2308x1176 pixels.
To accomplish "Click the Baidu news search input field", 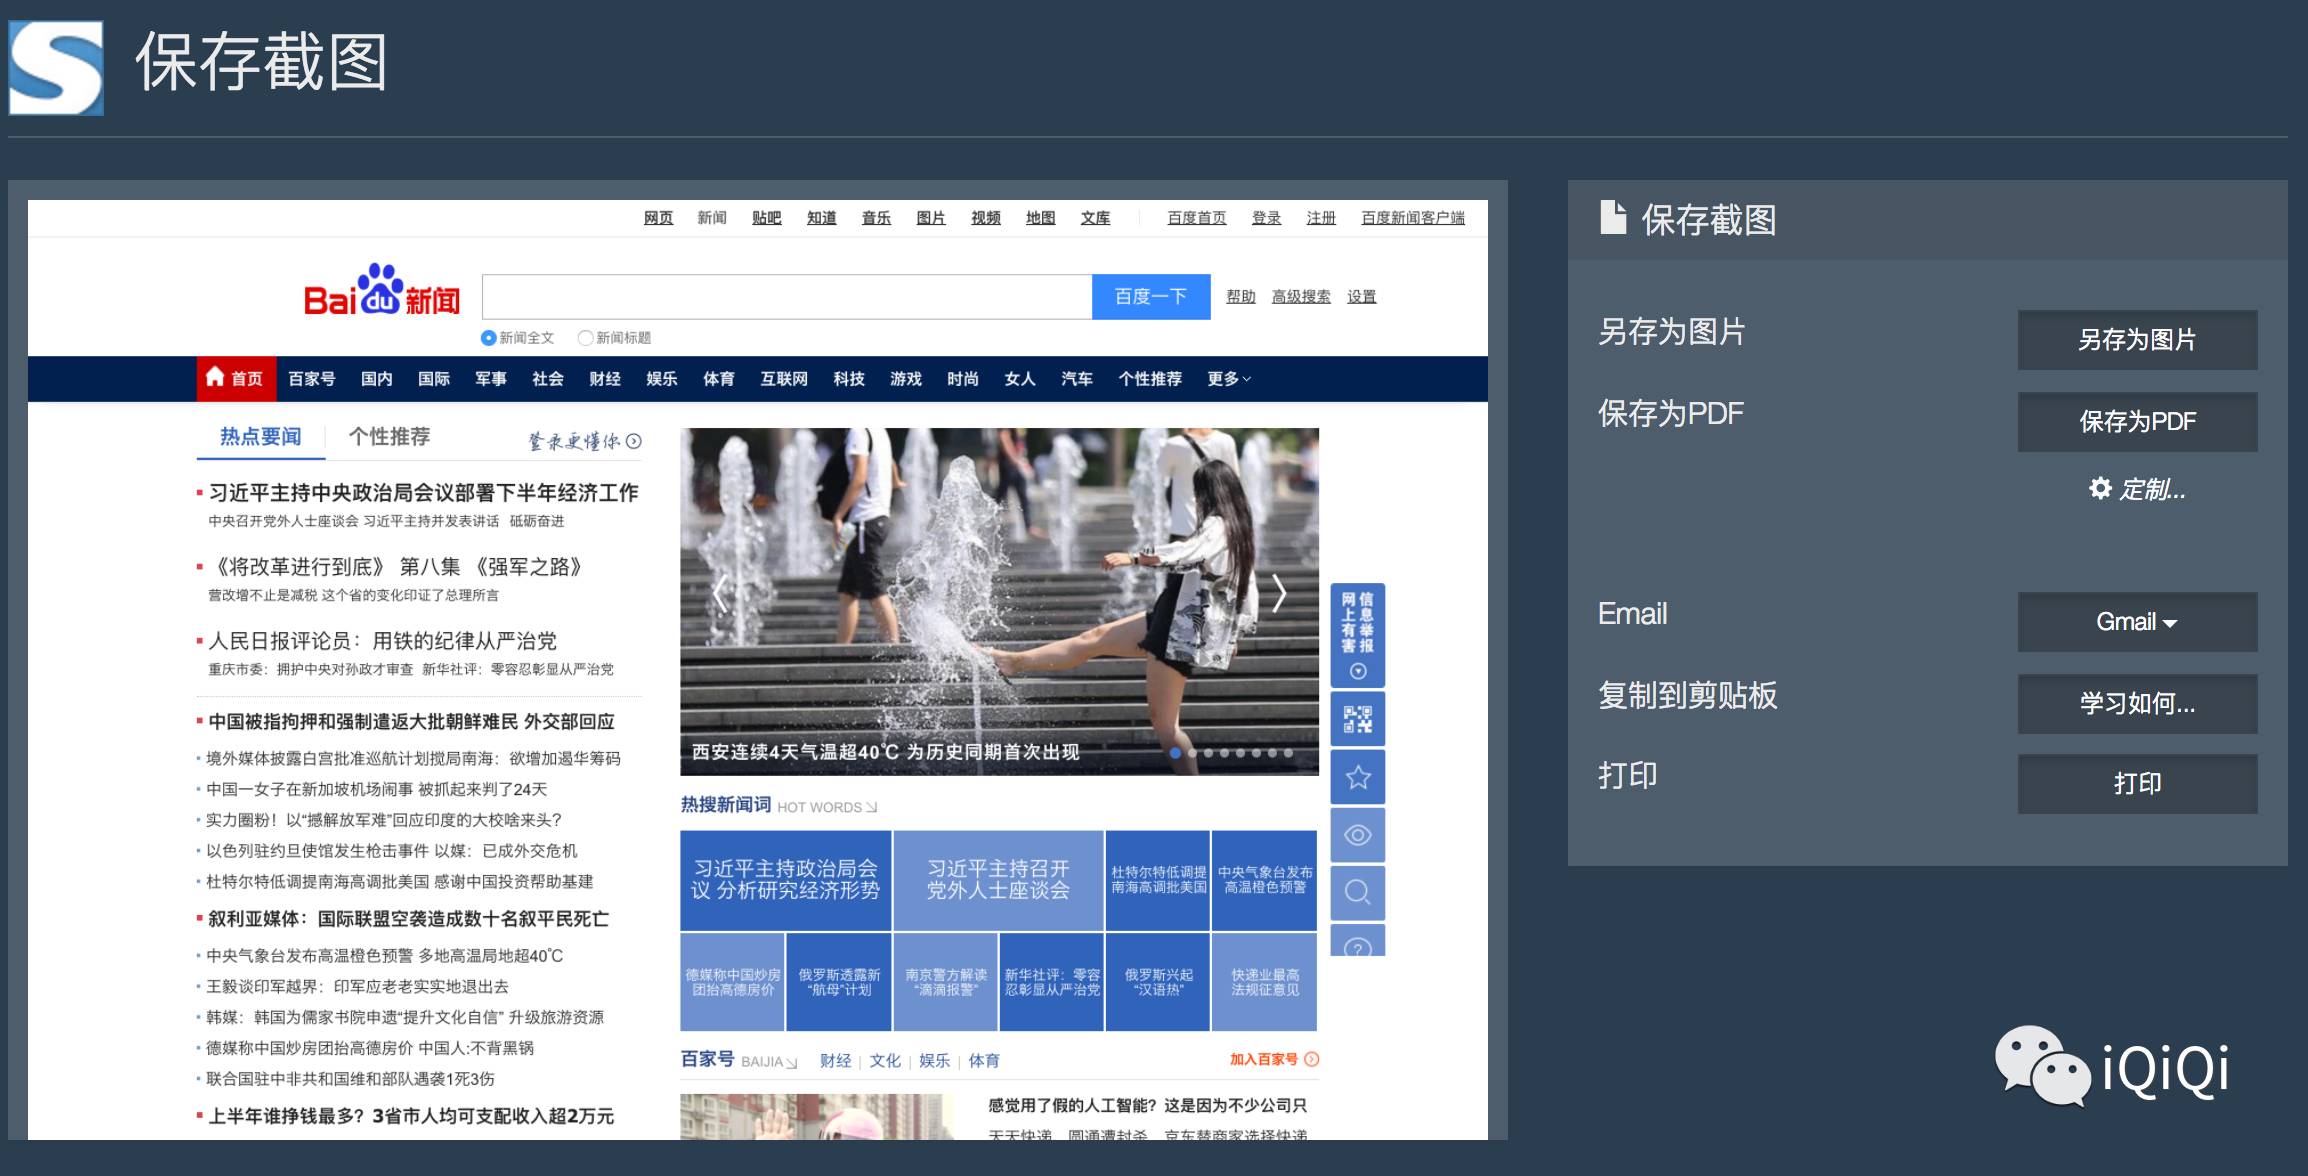I will 787,297.
